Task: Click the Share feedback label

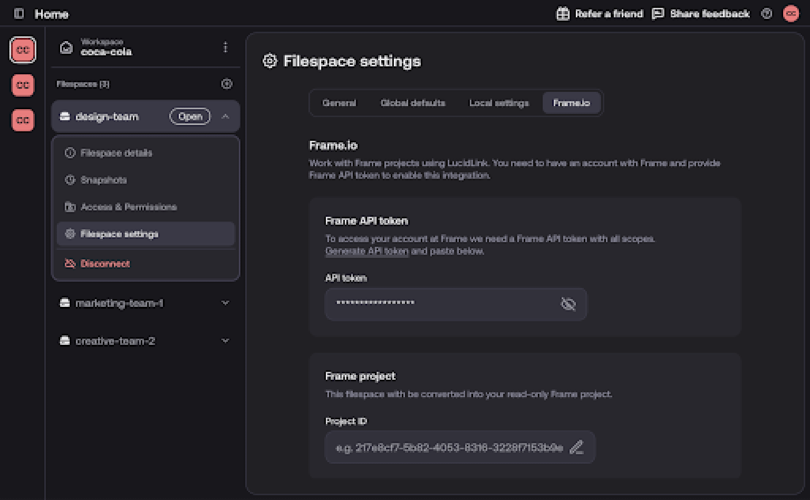Action: [x=710, y=13]
